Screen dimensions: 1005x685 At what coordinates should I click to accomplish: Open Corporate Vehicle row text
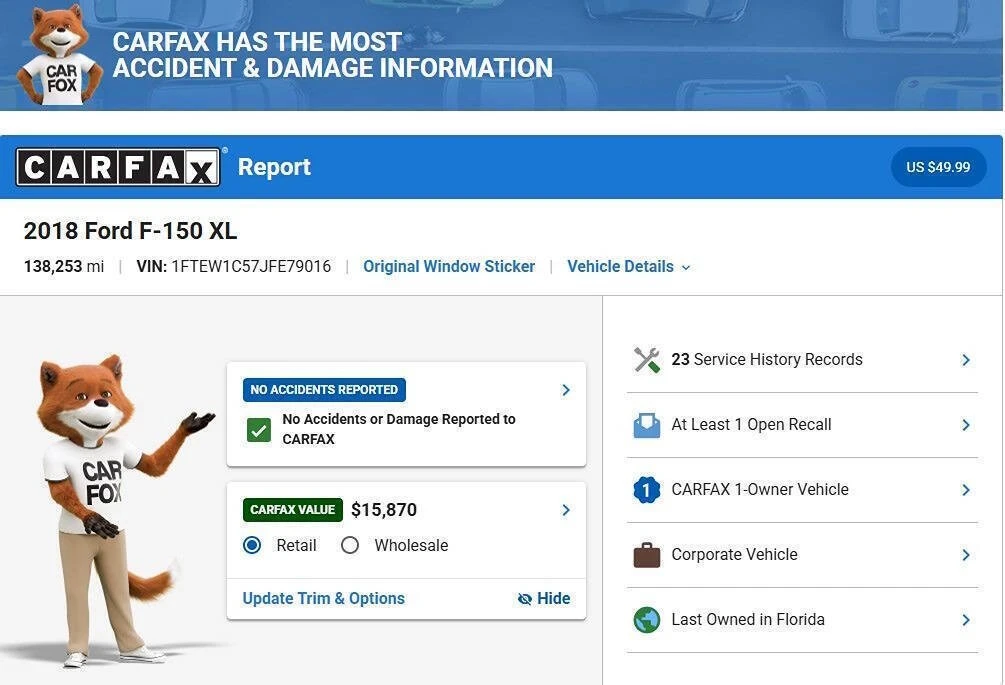point(735,554)
